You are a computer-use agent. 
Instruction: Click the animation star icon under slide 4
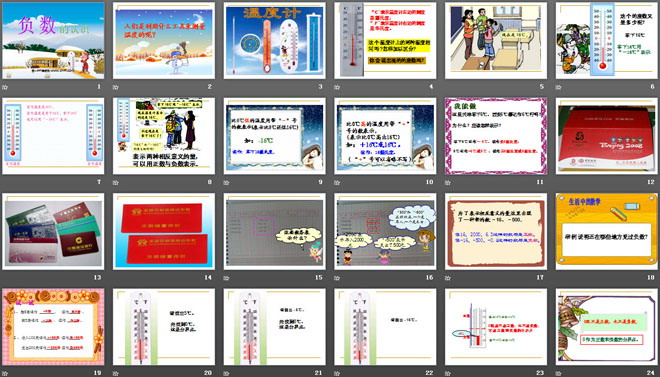(337, 88)
